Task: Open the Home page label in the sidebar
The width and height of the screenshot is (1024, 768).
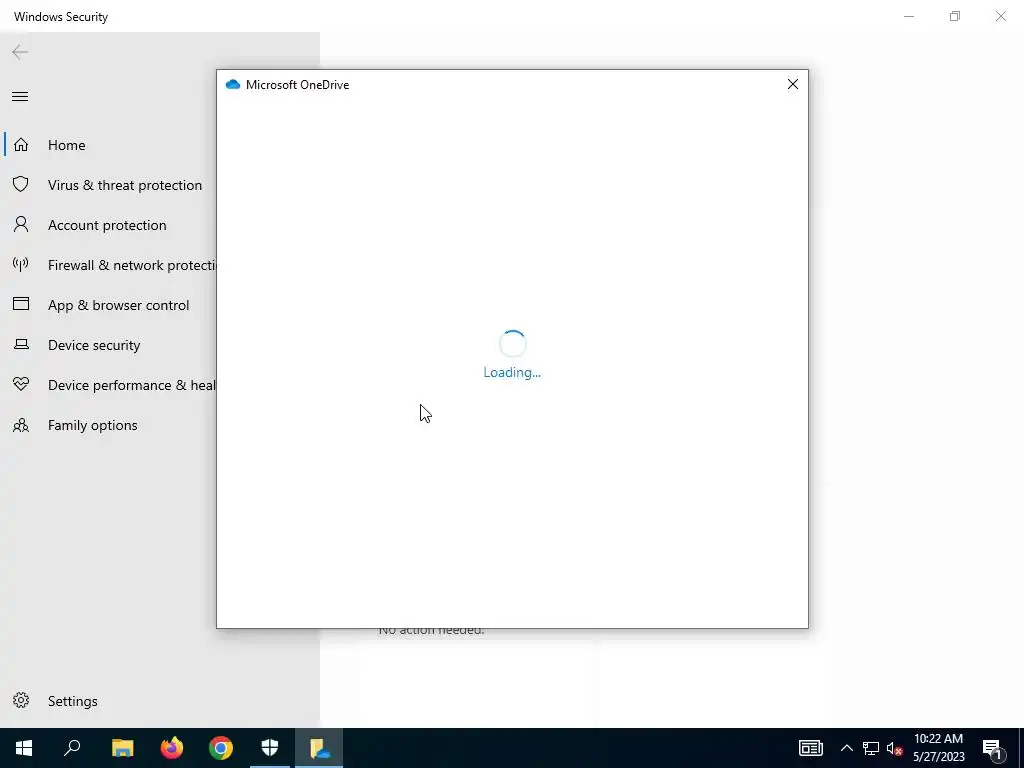Action: pos(67,145)
